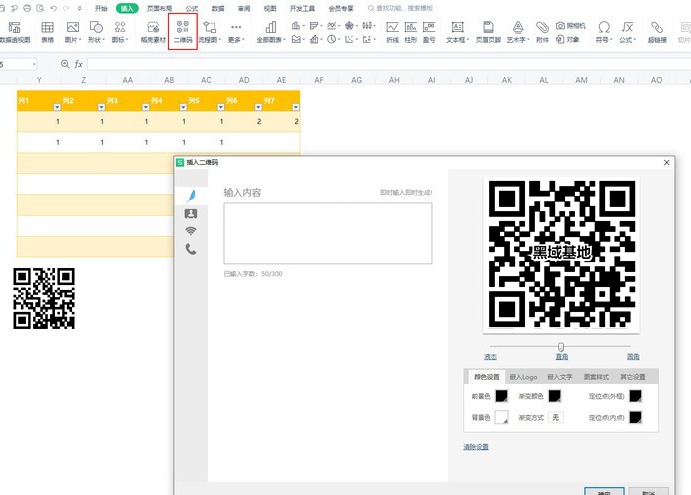Select contact card mode in QR dialog
This screenshot has height=495, width=691.
[191, 214]
